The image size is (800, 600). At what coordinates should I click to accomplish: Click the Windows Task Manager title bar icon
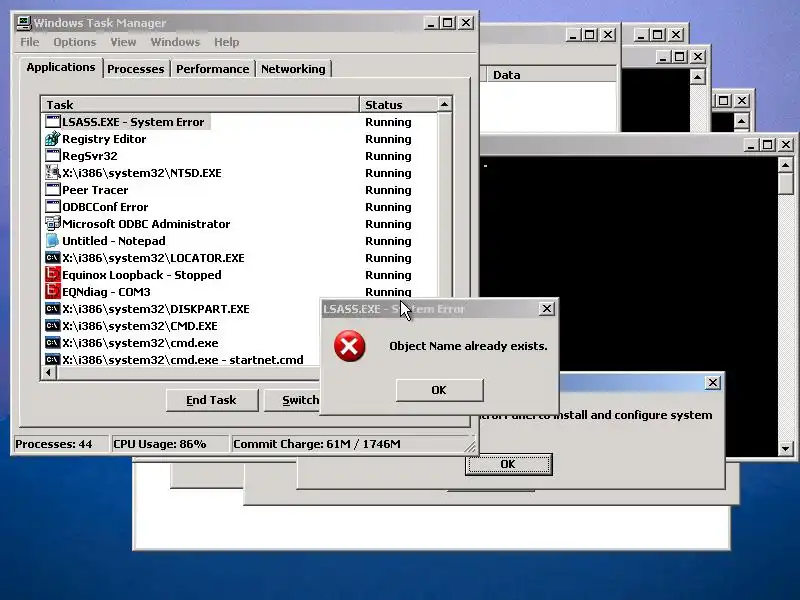24,23
